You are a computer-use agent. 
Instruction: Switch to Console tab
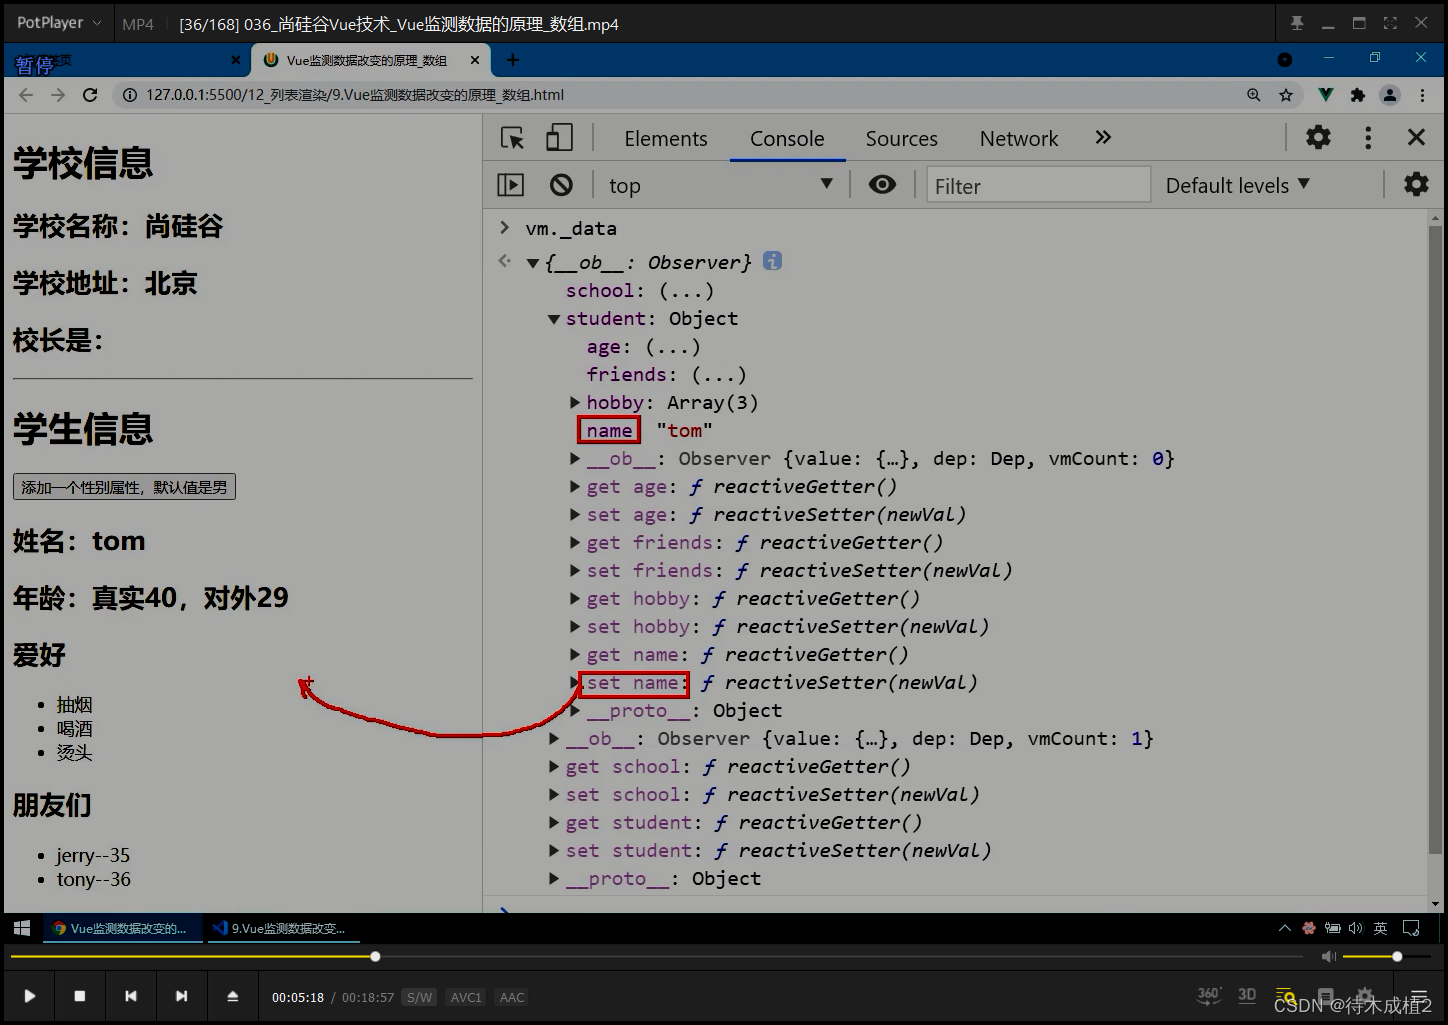pyautogui.click(x=787, y=138)
